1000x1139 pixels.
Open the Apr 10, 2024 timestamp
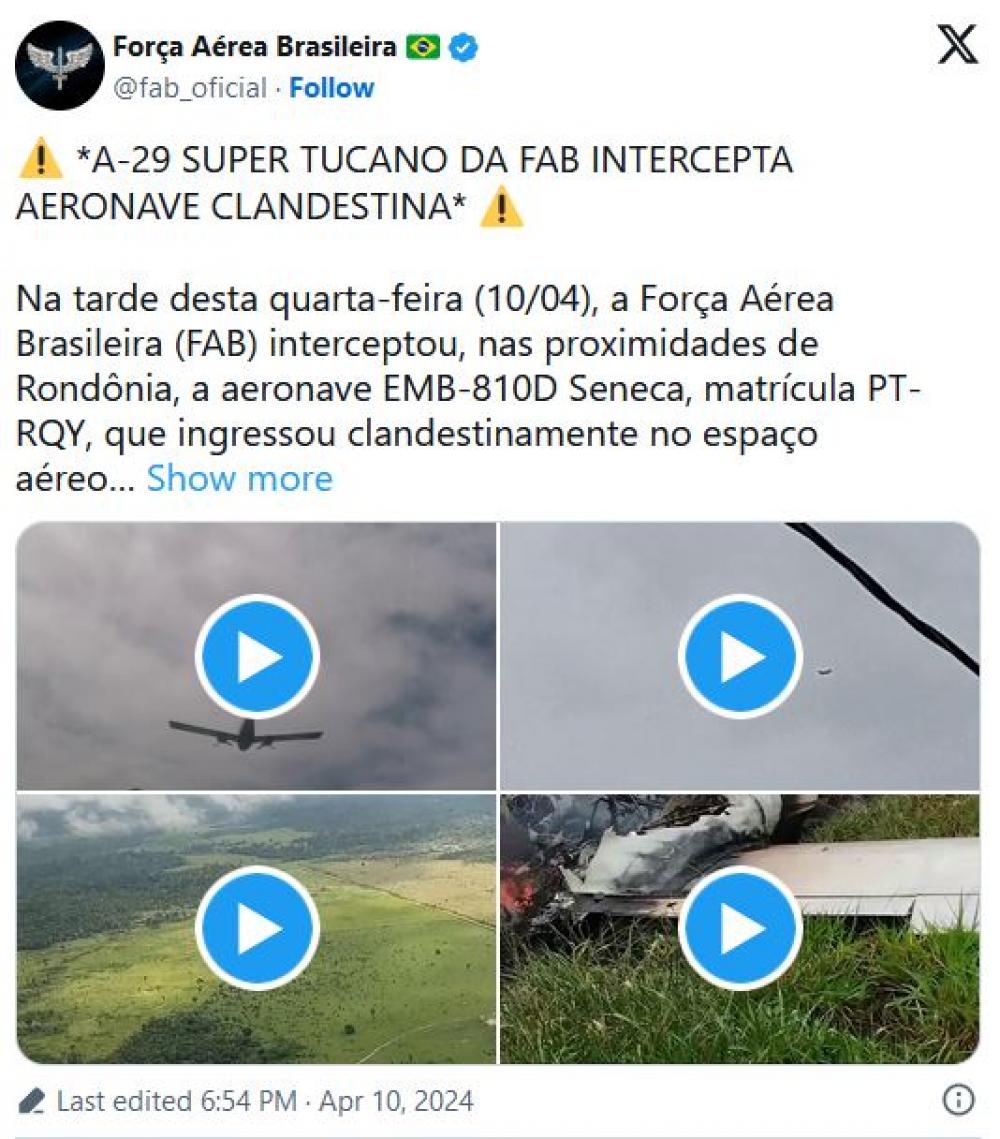click(x=396, y=1101)
